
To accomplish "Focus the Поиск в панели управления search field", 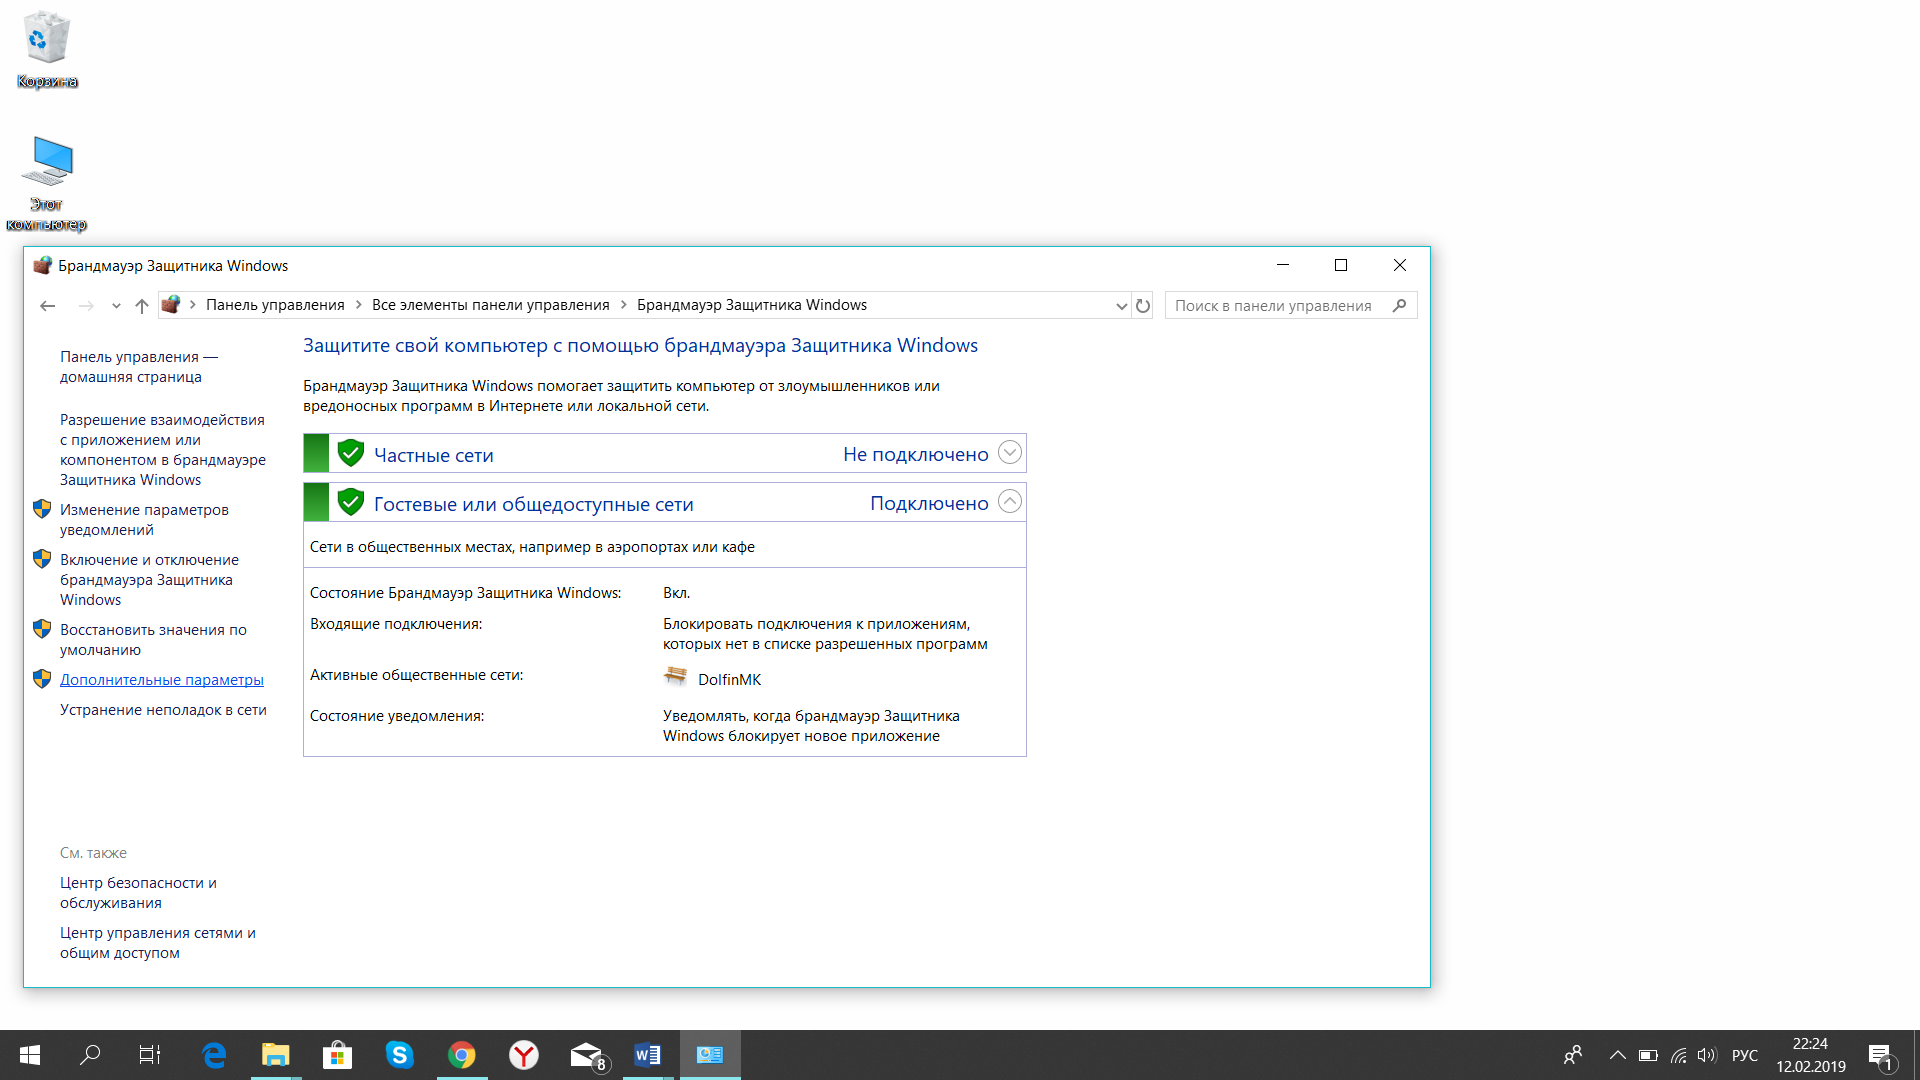I will [1290, 306].
